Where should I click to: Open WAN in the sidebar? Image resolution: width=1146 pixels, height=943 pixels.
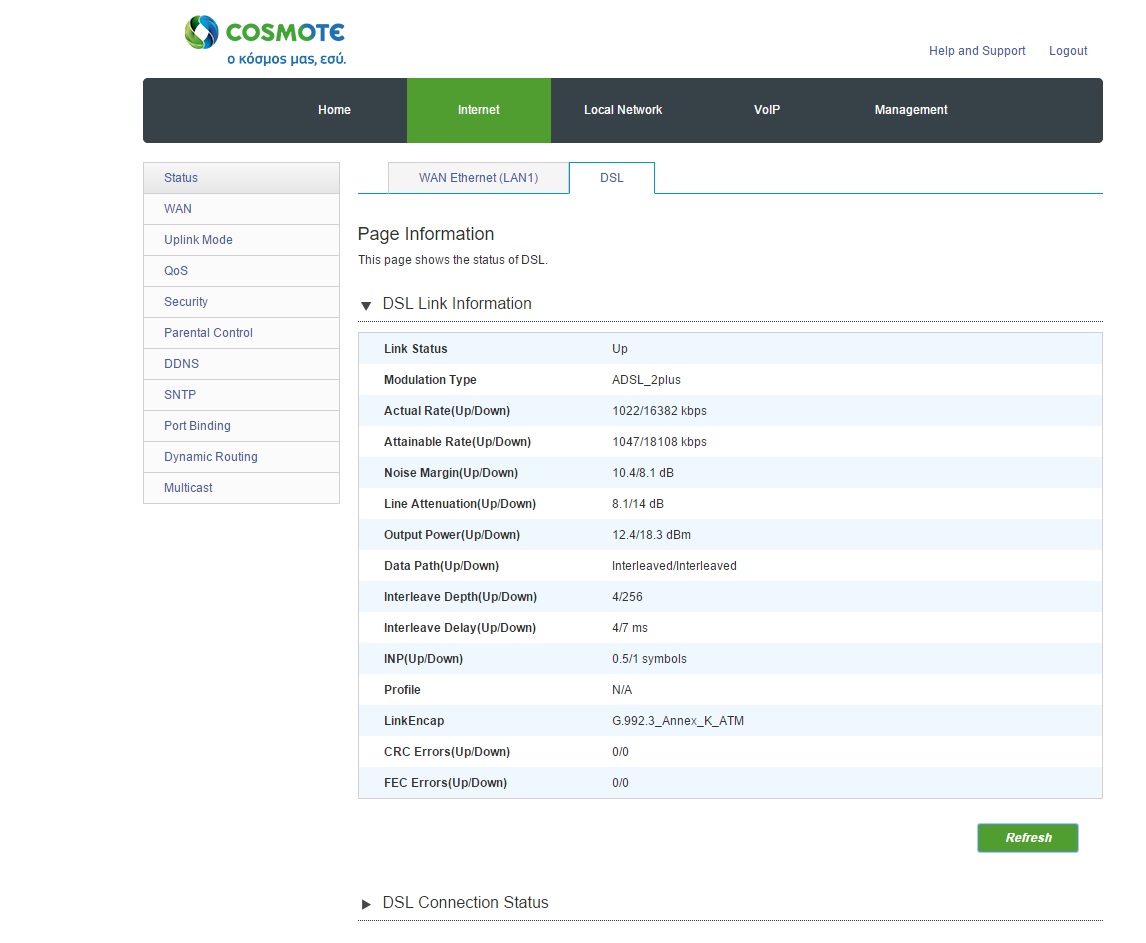click(241, 208)
